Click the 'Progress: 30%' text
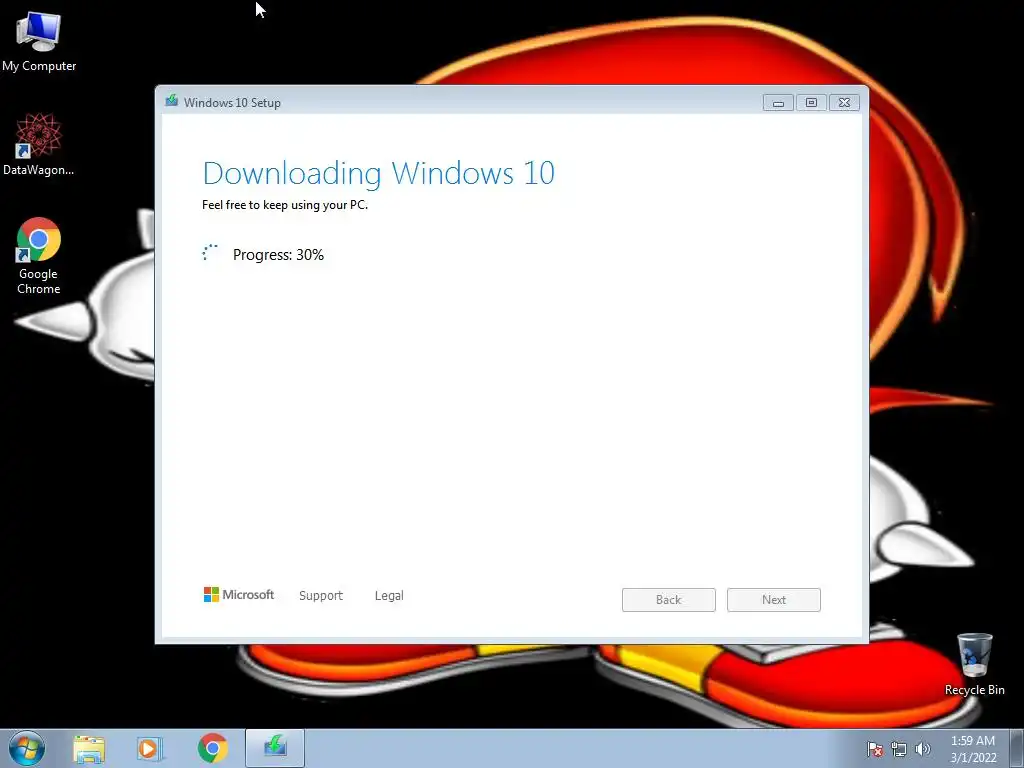Screen dimensions: 1024x768 [278, 255]
